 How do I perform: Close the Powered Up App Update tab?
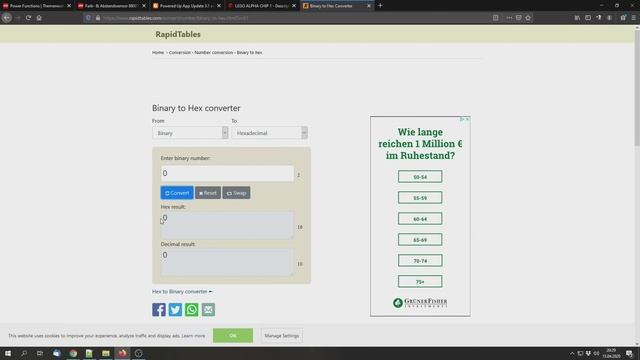(x=219, y=6)
